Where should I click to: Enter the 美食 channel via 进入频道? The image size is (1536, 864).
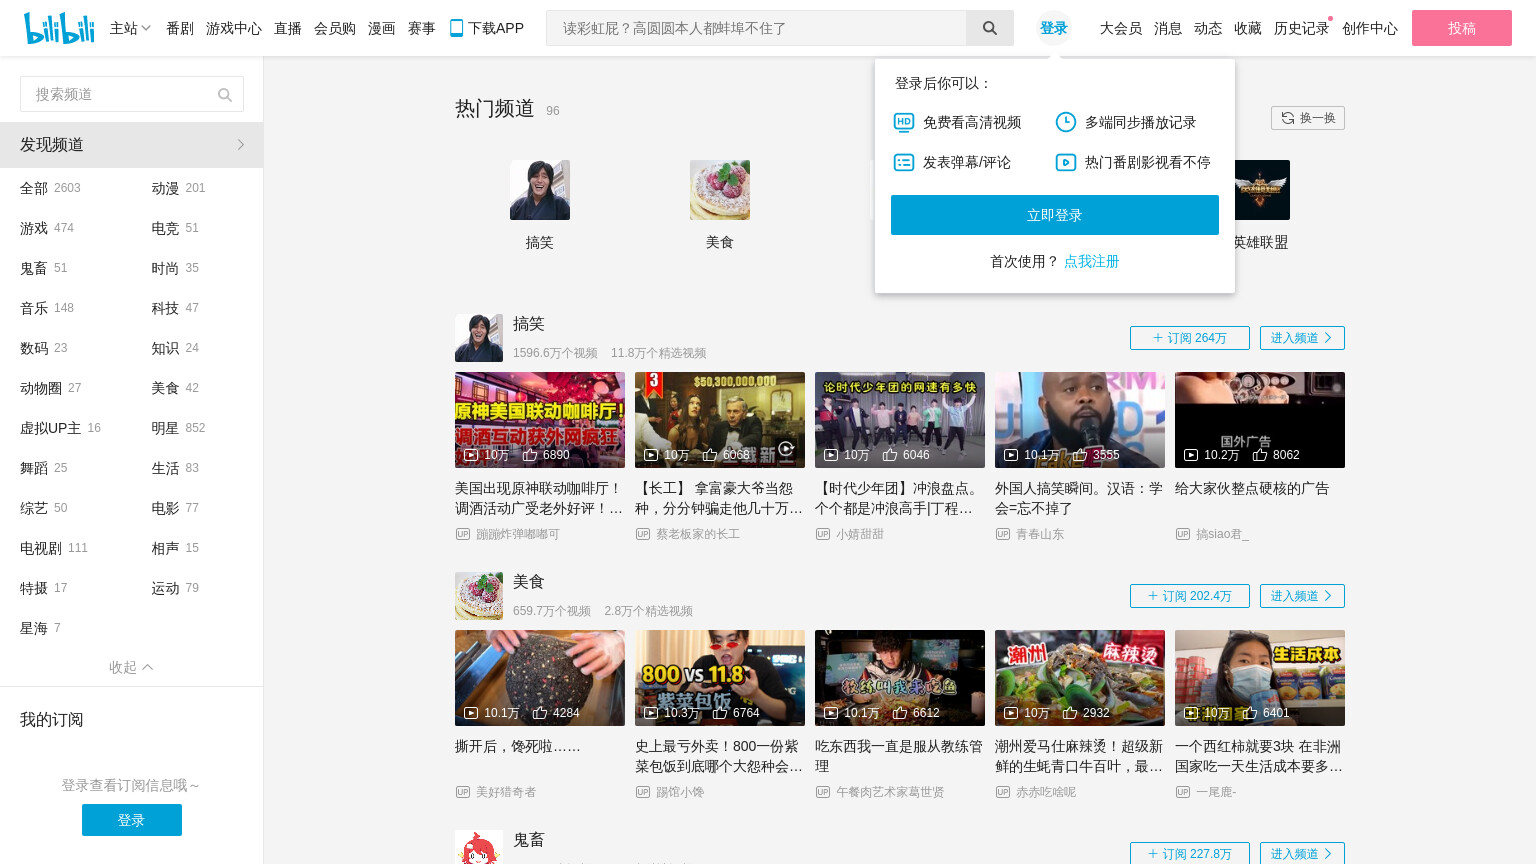1302,596
